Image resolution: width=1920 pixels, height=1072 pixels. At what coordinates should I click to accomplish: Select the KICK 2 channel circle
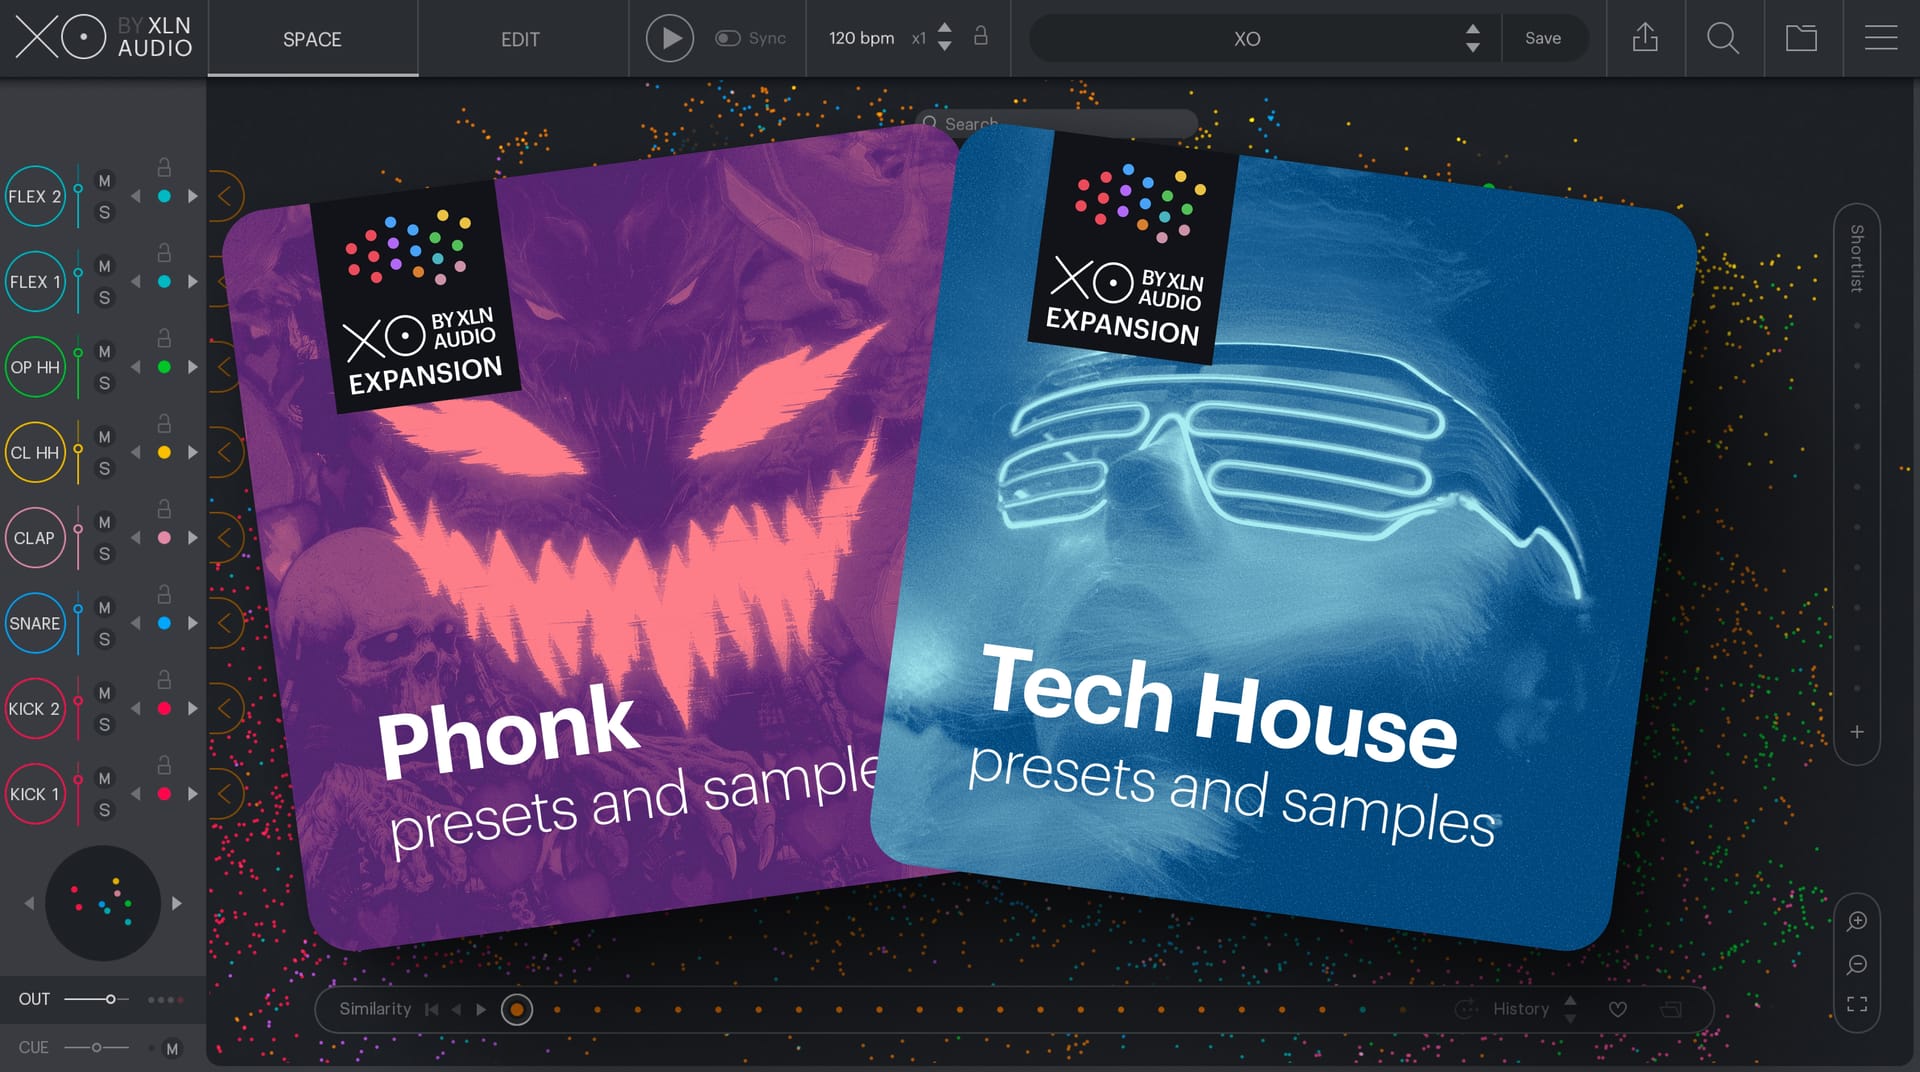pyautogui.click(x=35, y=709)
